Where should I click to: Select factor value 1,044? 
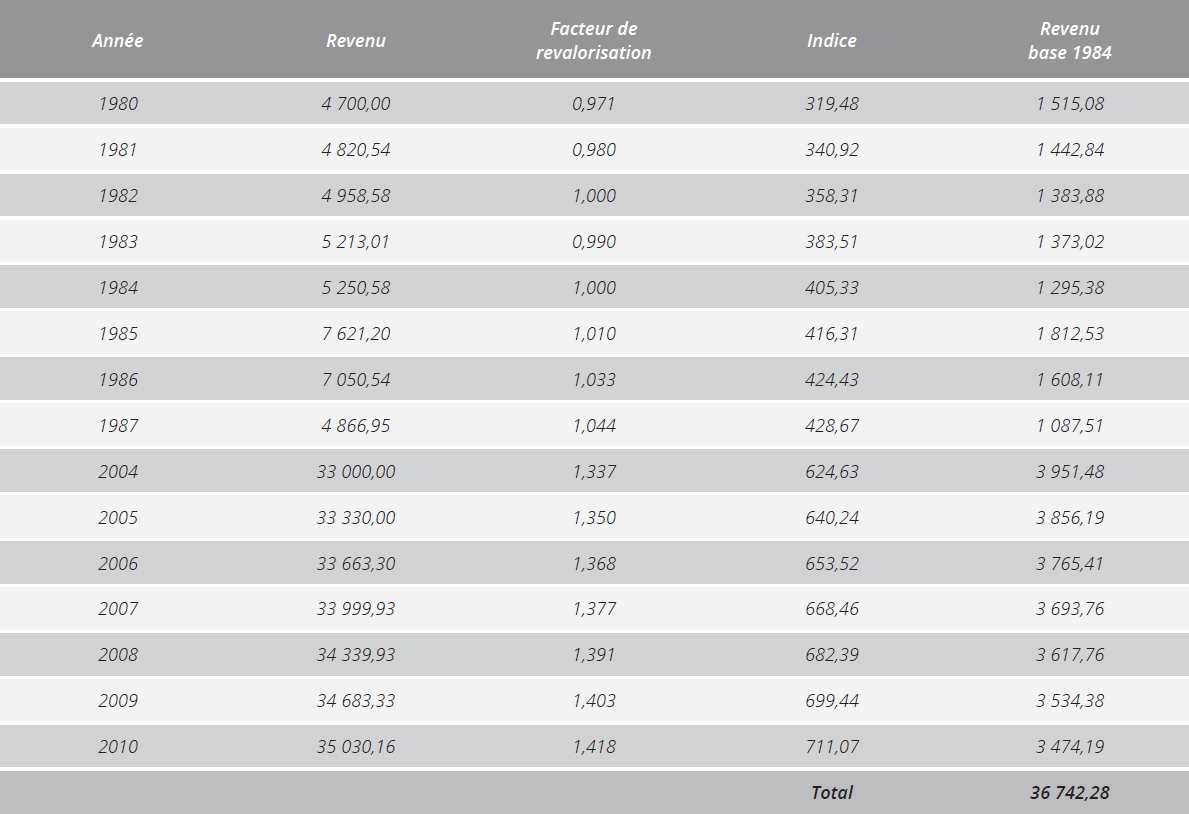tap(594, 426)
